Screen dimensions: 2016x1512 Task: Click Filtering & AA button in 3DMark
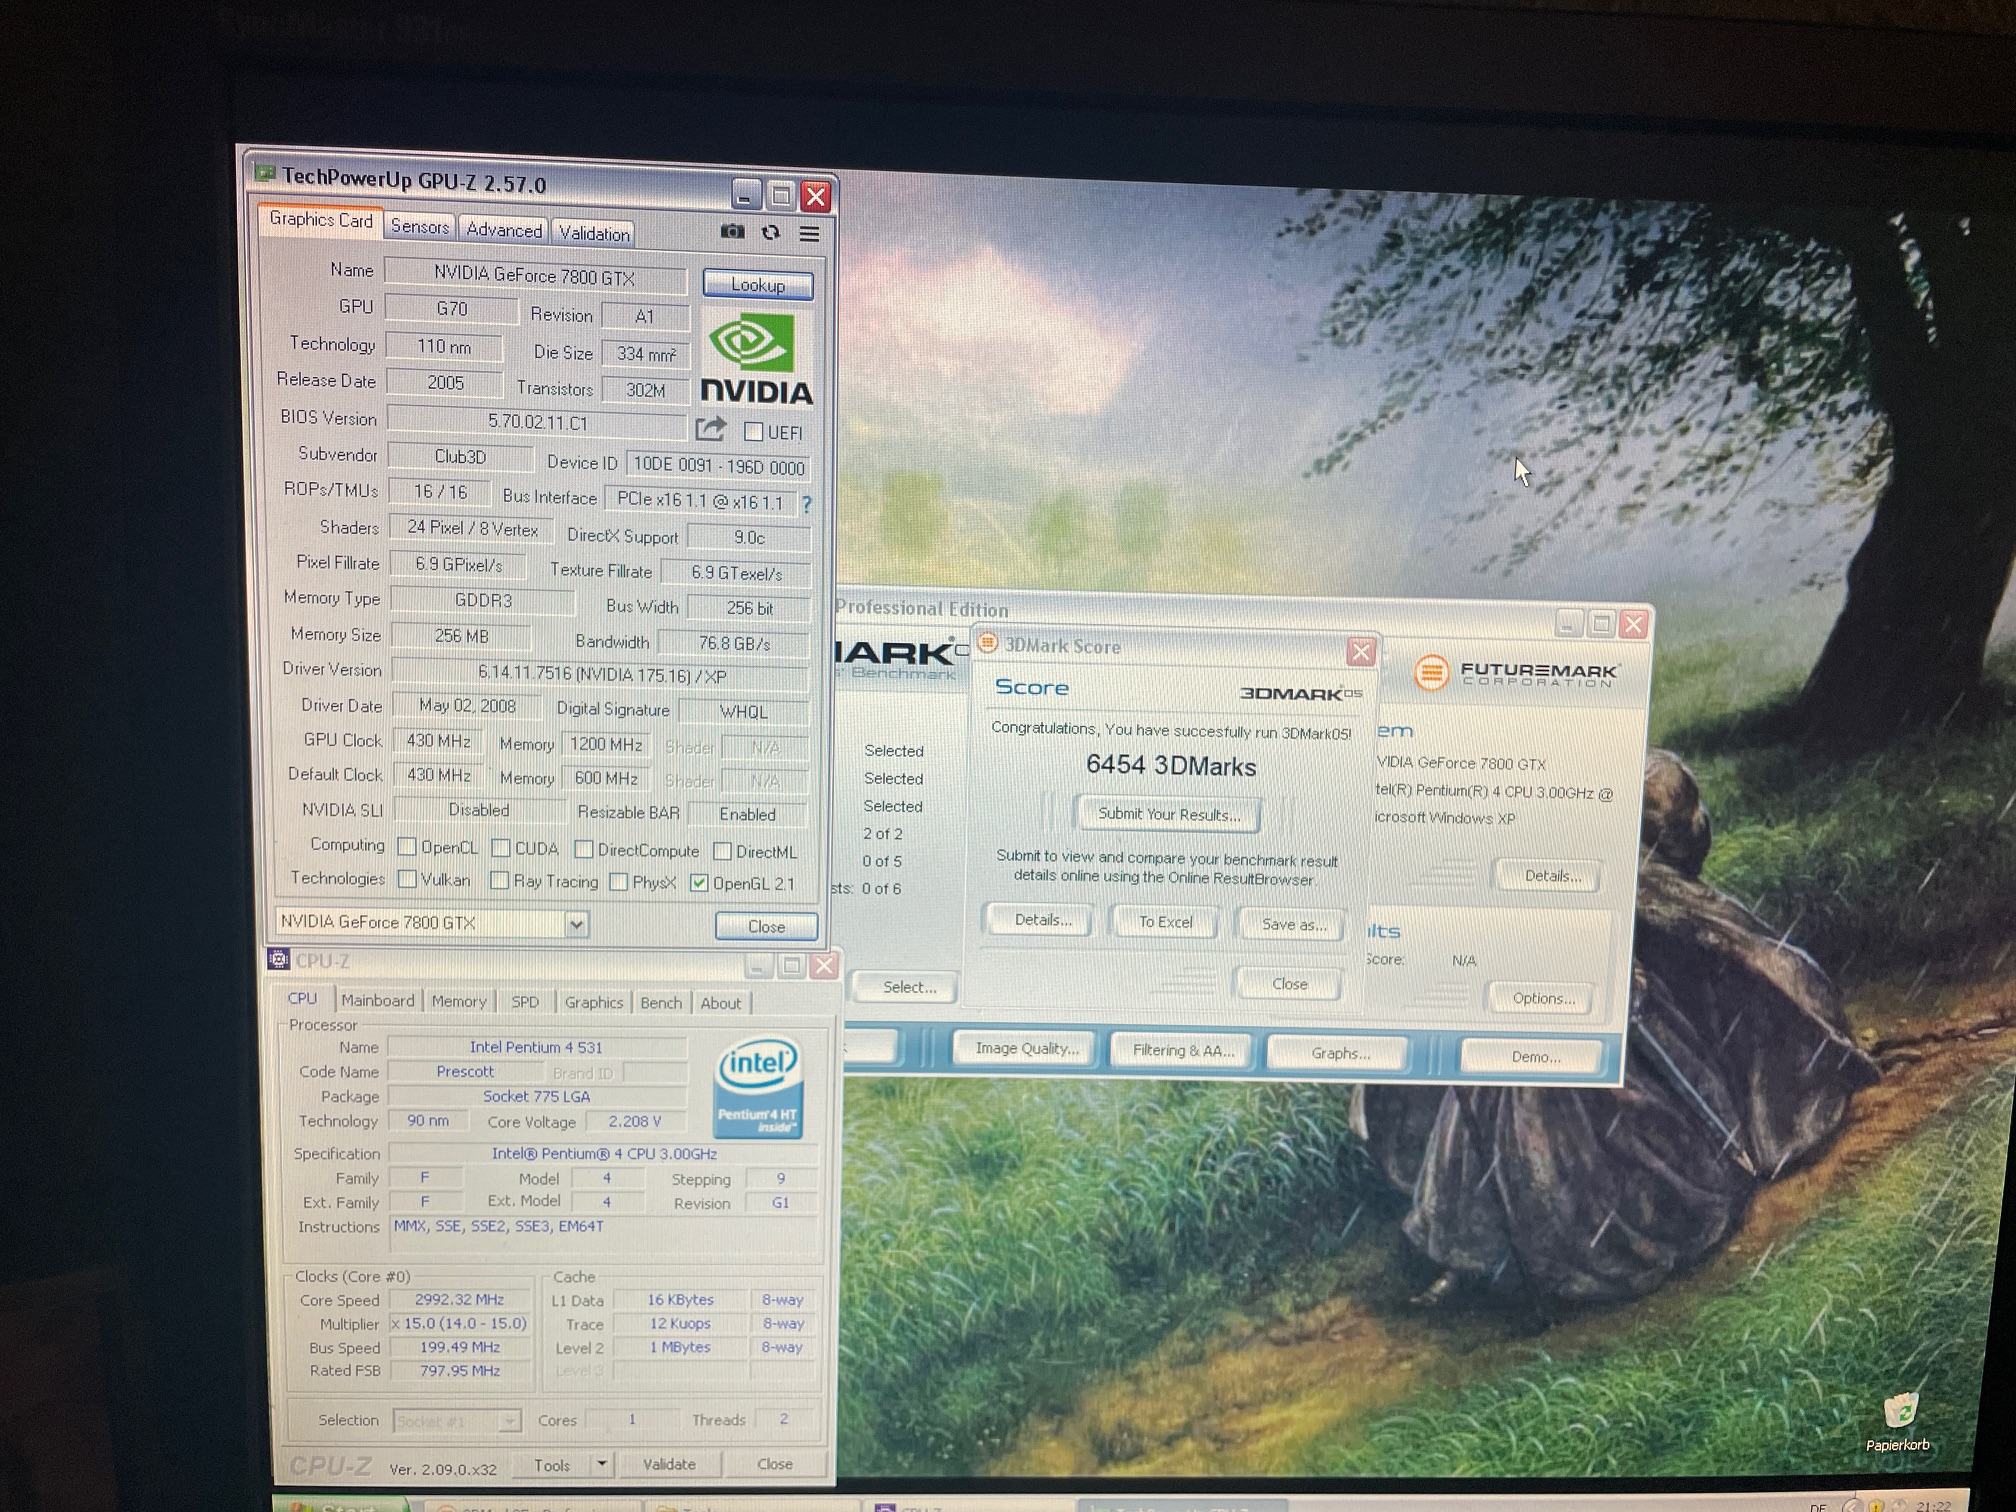tap(1183, 1050)
